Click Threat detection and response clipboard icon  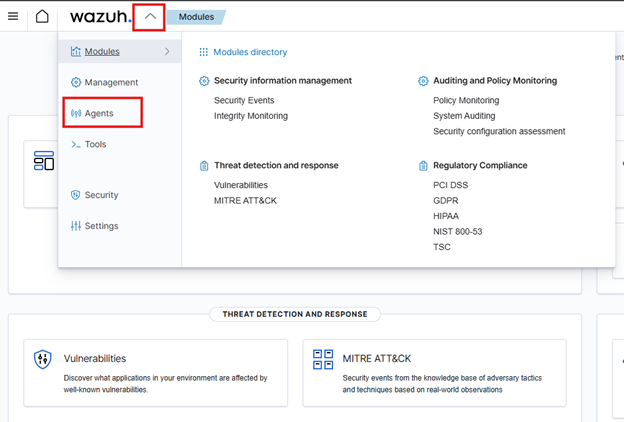coord(204,166)
